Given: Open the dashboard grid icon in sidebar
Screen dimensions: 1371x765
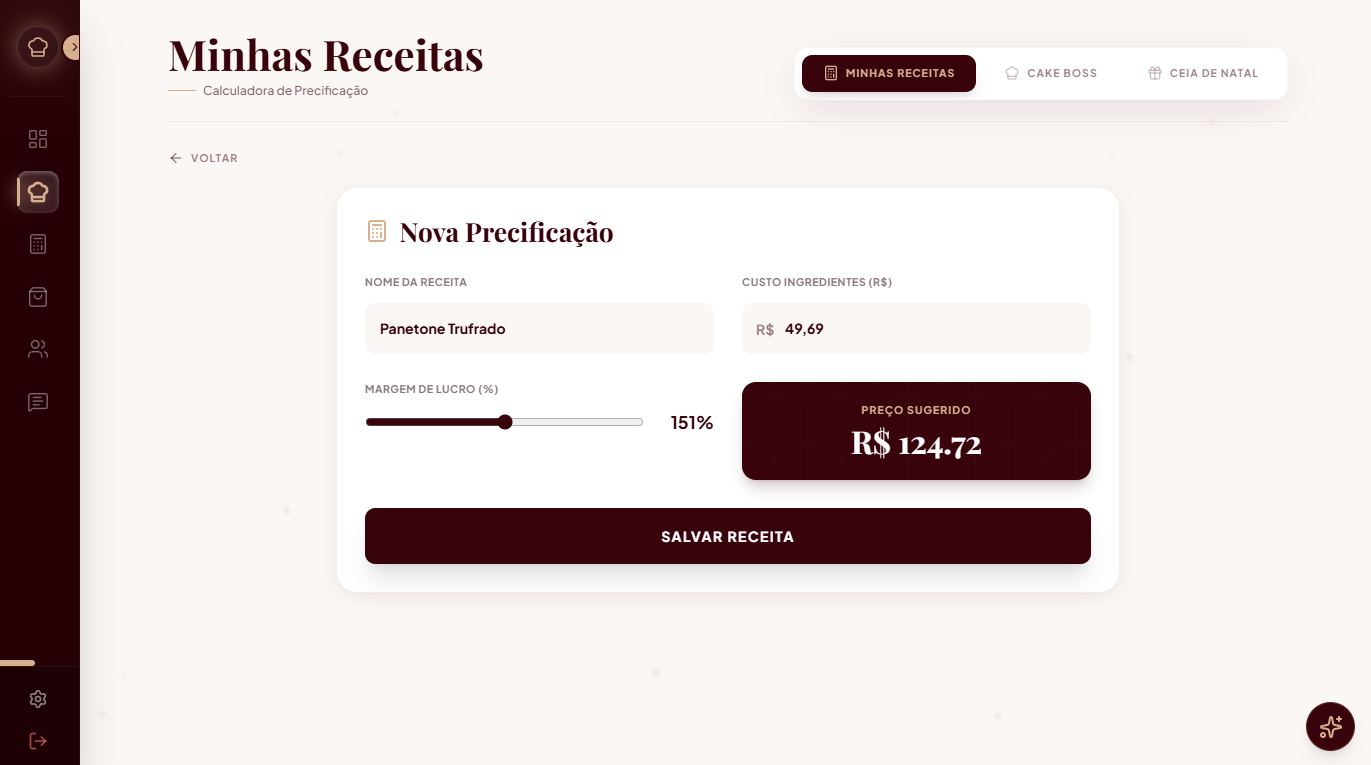Looking at the screenshot, I should 38,139.
